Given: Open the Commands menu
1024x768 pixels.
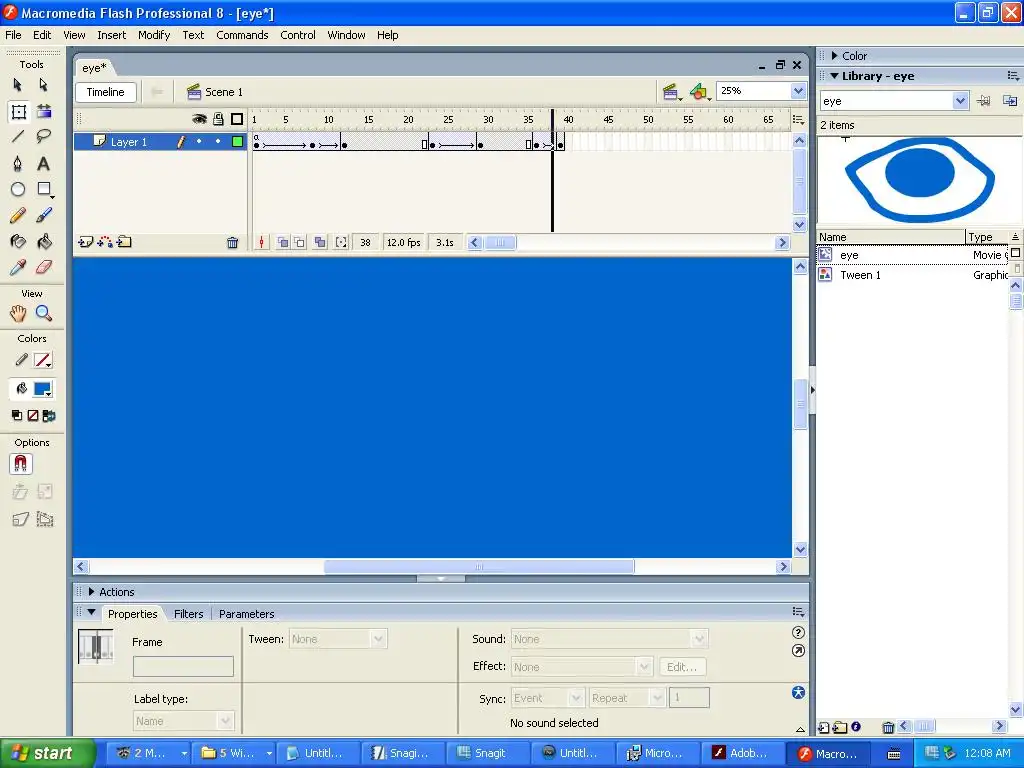Looking at the screenshot, I should click(242, 35).
